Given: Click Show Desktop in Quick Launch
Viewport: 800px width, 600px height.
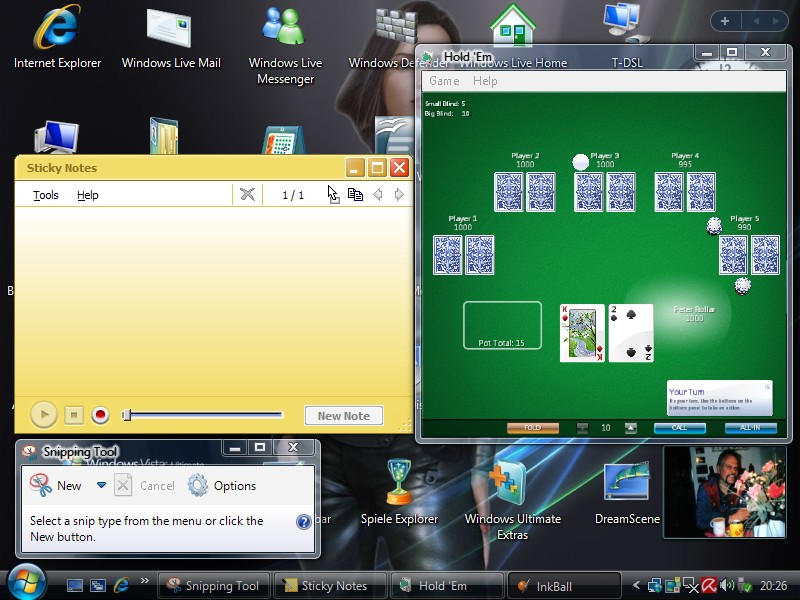Looking at the screenshot, I should coord(74,585).
